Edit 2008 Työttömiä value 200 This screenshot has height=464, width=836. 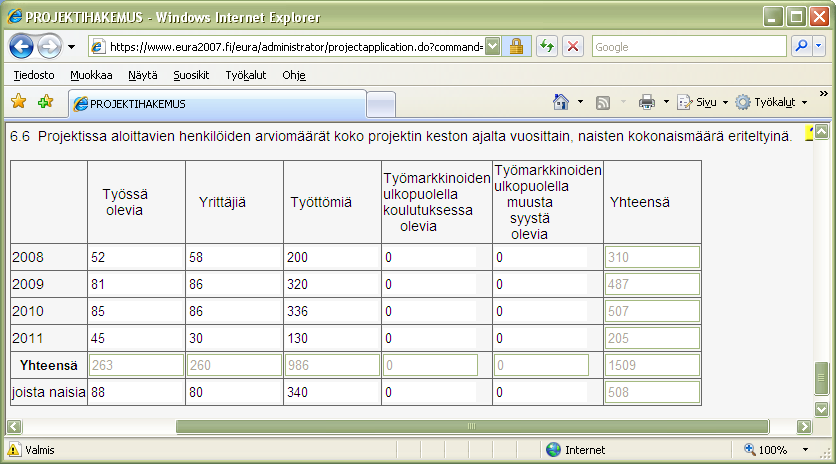click(332, 257)
